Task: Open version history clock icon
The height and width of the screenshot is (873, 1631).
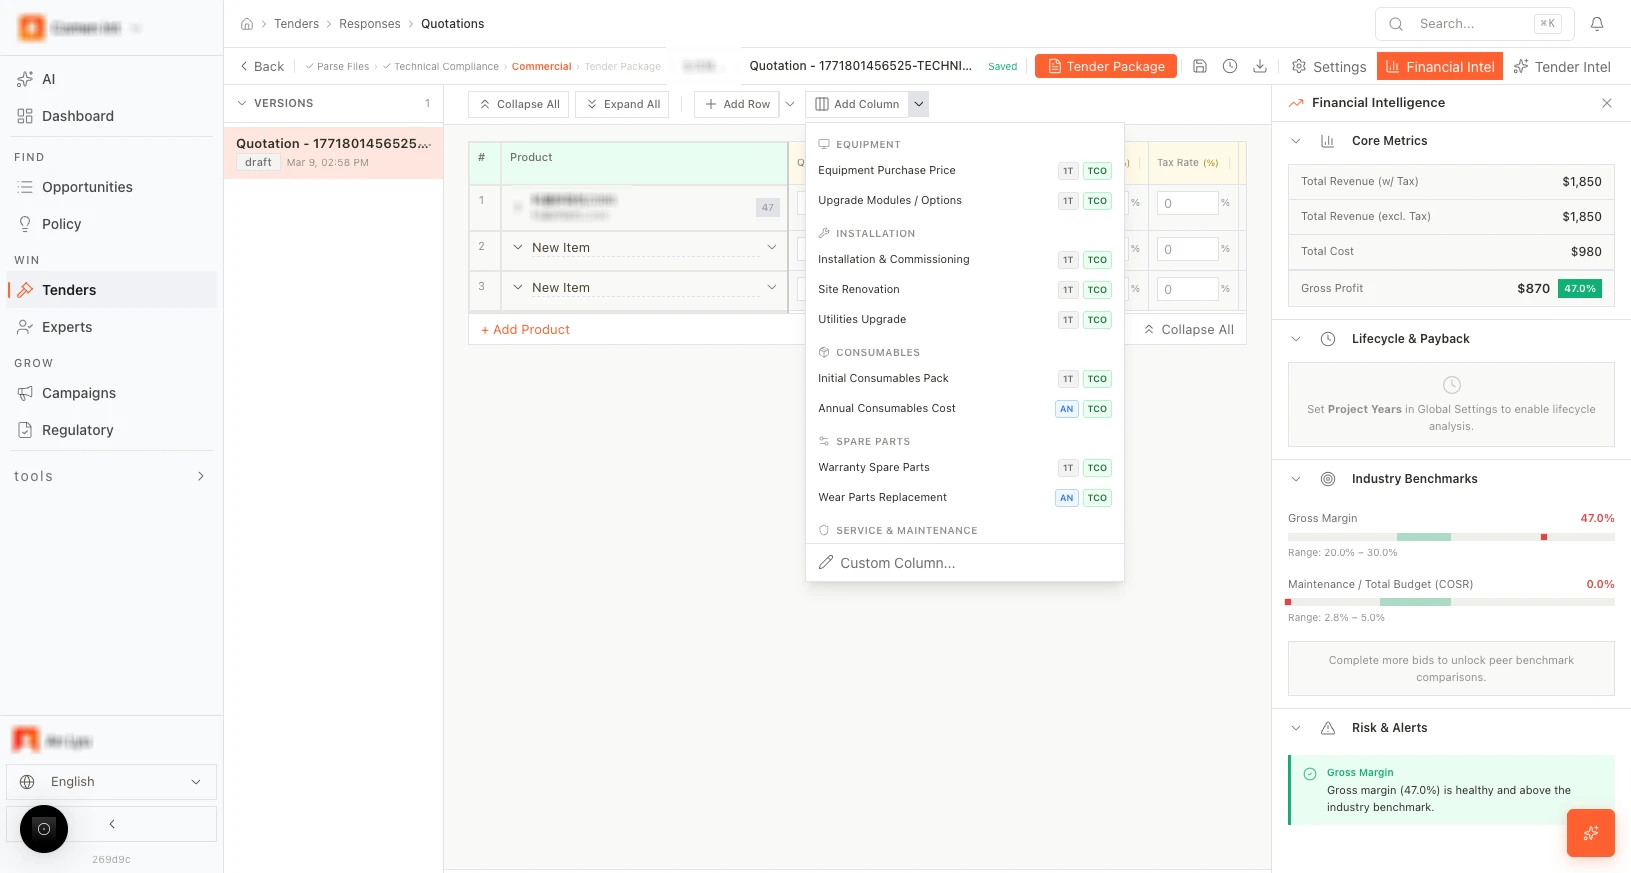Action: (1230, 66)
